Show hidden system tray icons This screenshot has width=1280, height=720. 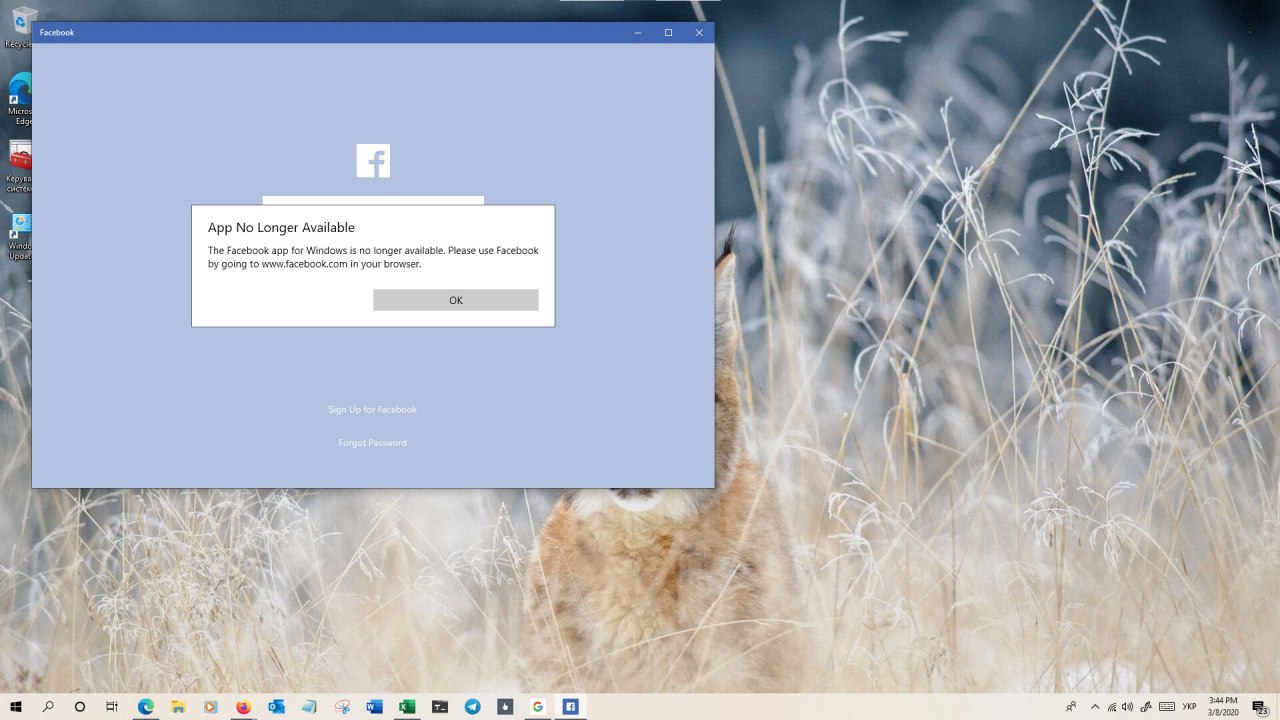1095,706
